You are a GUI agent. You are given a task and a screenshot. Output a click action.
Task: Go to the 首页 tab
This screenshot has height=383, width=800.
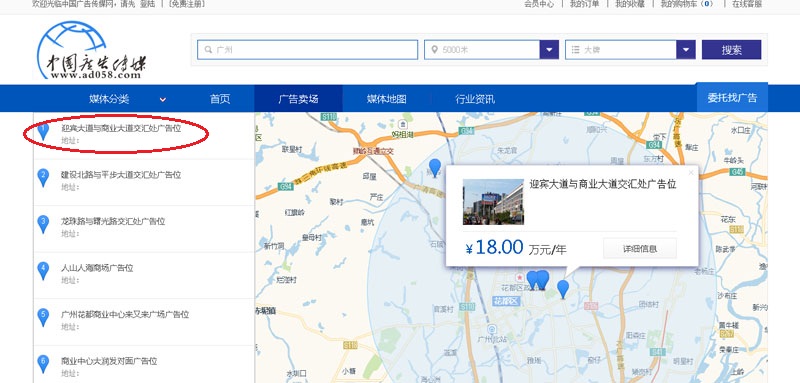(x=220, y=99)
